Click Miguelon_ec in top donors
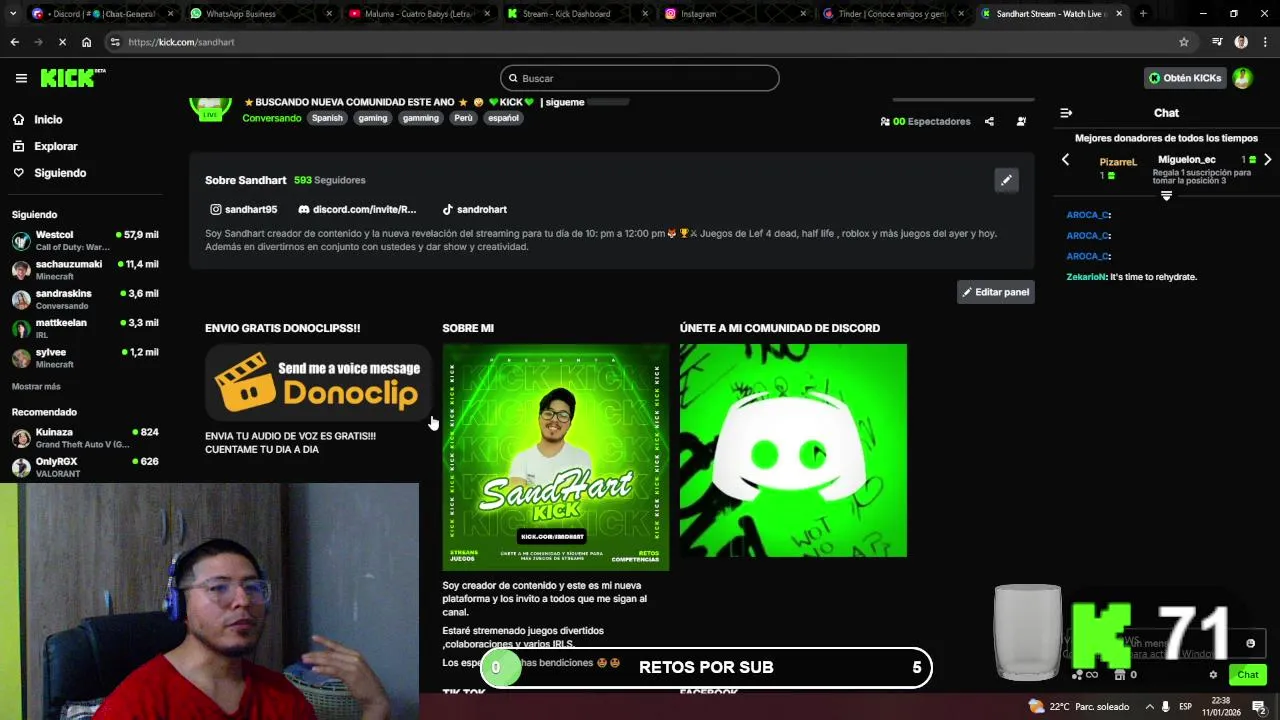1280x720 pixels. click(x=1187, y=159)
